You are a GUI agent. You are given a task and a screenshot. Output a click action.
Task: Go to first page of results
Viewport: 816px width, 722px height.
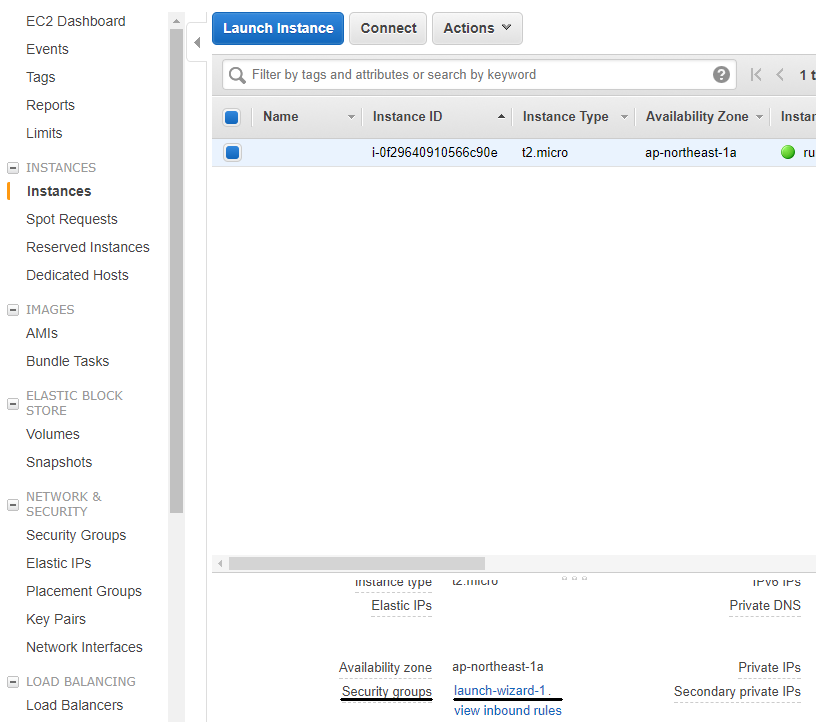pyautogui.click(x=756, y=75)
